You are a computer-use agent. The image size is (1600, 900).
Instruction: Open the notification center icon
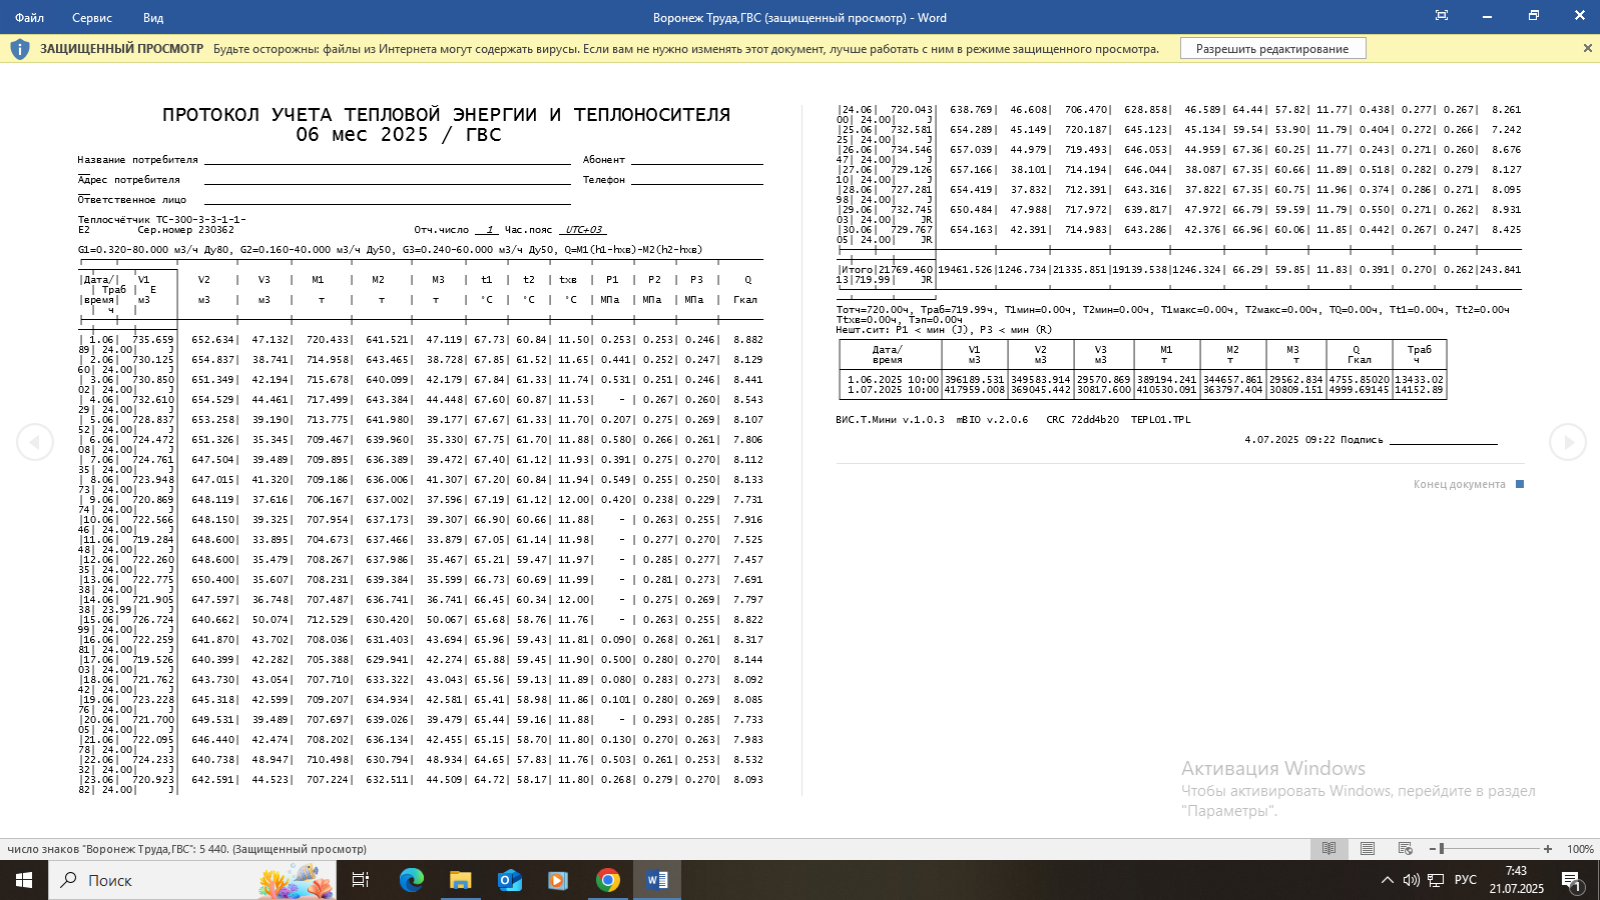[x=1571, y=880]
